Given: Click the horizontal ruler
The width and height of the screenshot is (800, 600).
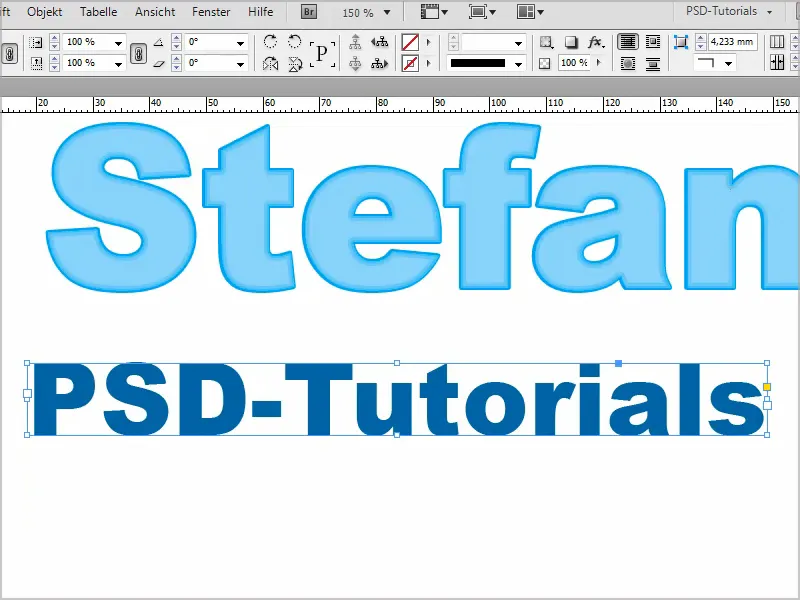Looking at the screenshot, I should (400, 105).
